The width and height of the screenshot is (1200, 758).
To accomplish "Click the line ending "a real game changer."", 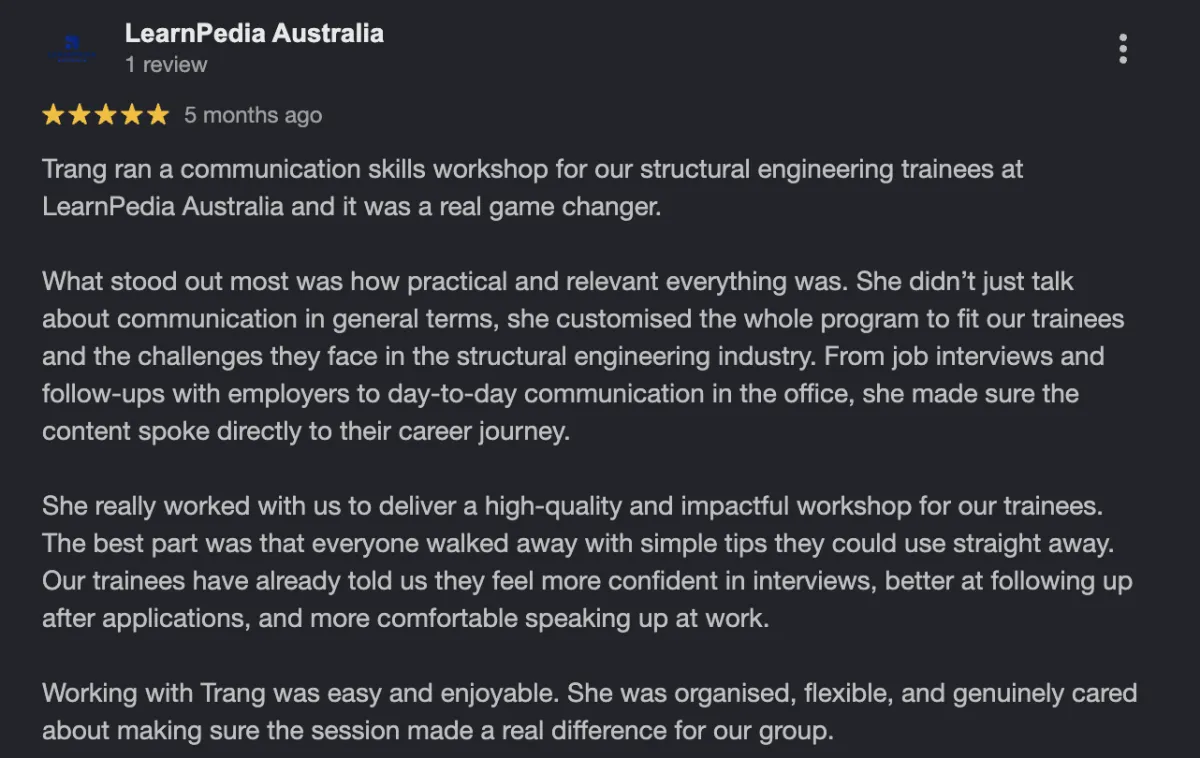I will [x=352, y=207].
